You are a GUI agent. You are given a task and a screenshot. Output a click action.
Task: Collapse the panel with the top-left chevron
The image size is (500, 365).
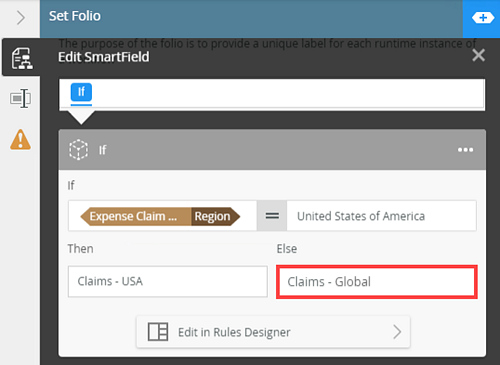click(x=21, y=18)
